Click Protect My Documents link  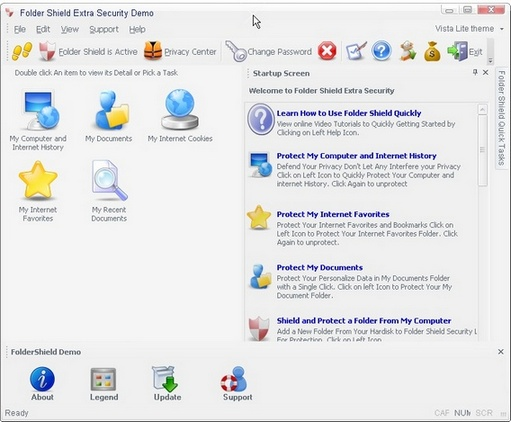[x=319, y=268]
